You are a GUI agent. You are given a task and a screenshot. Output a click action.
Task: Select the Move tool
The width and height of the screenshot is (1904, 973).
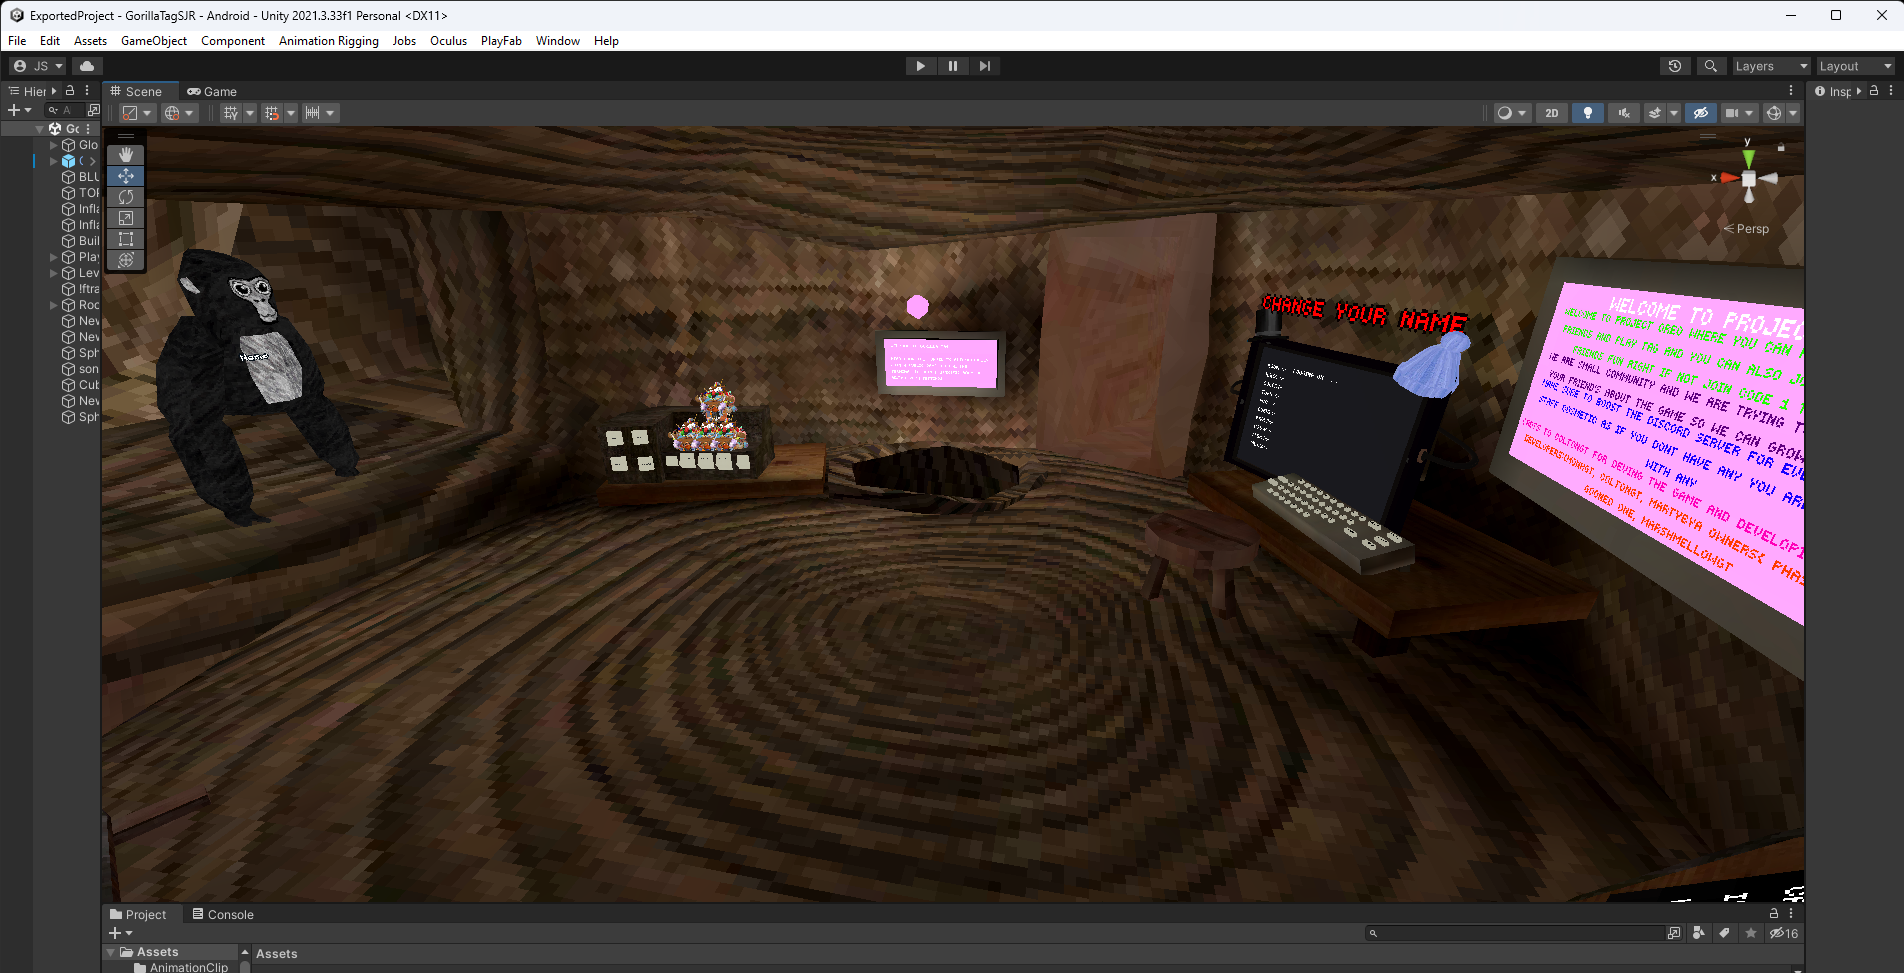[x=126, y=176]
